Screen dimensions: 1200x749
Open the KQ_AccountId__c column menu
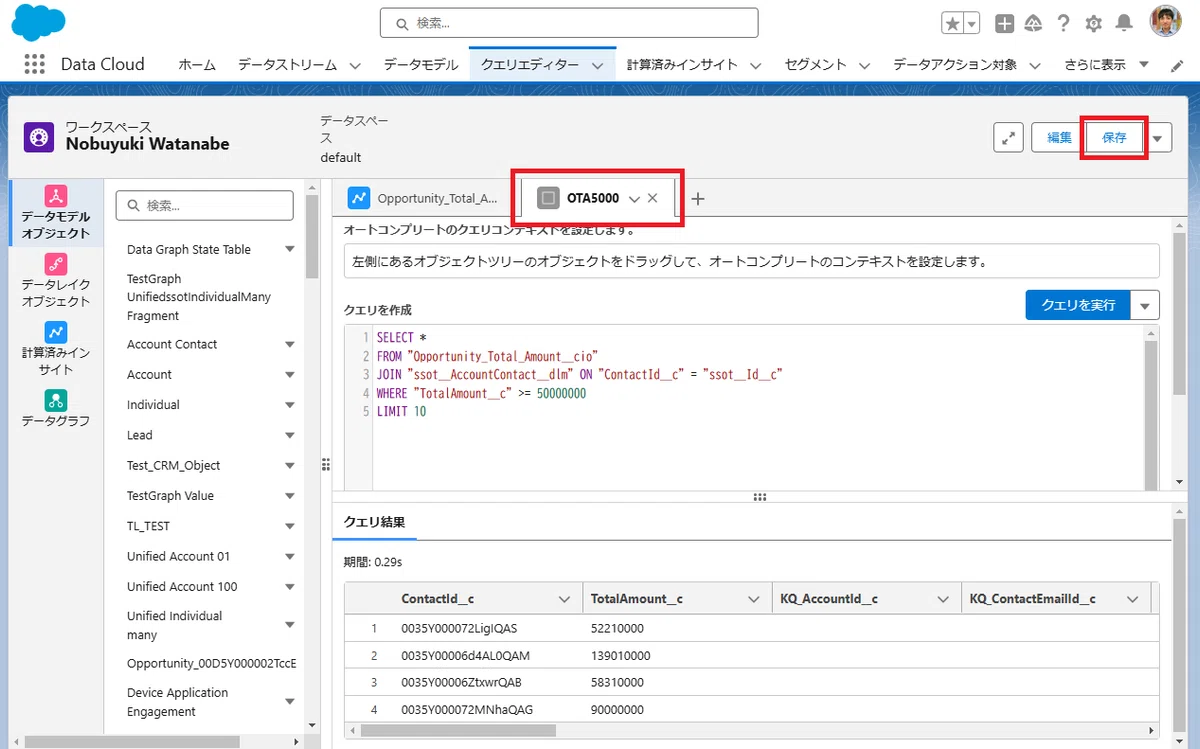pos(942,599)
